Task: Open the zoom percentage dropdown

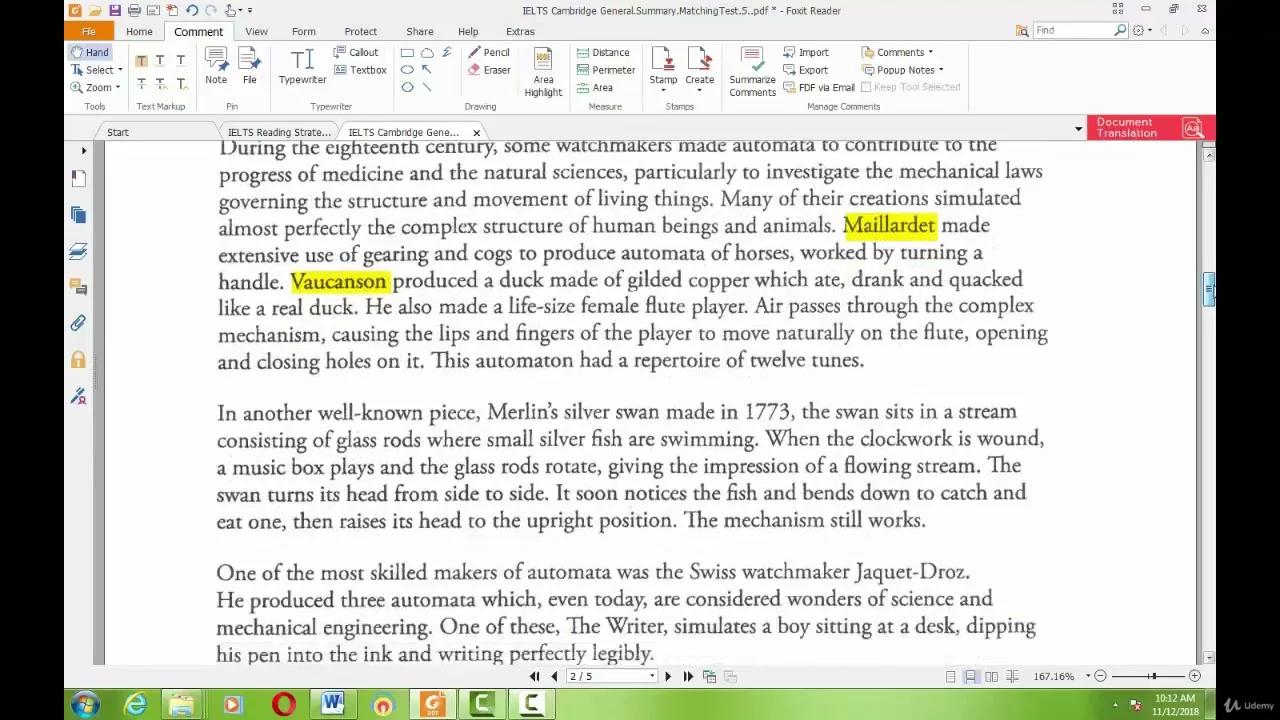Action: tap(1087, 676)
